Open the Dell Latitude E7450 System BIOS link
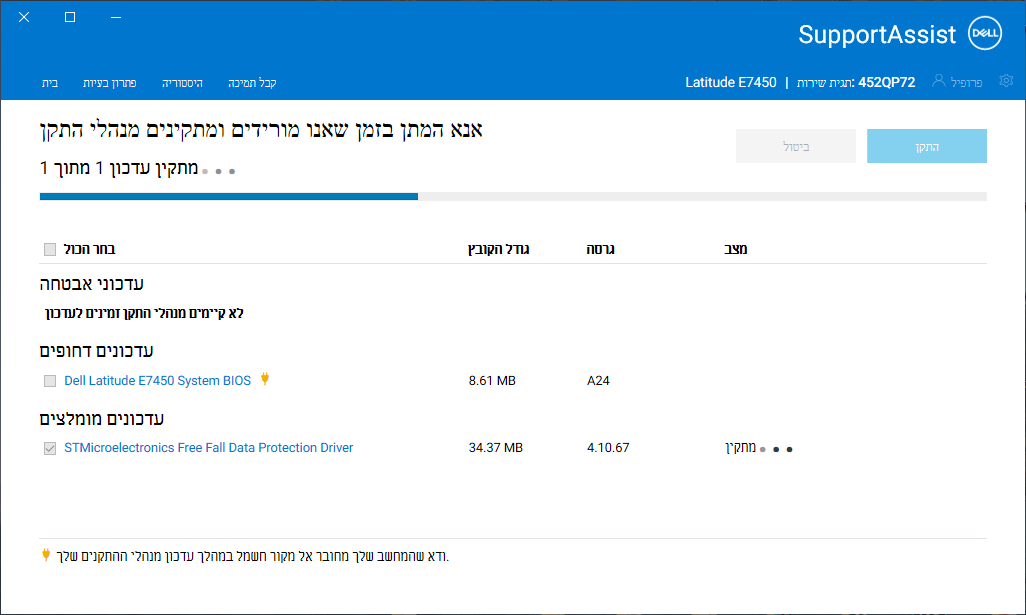The image size is (1026, 615). 158,380
